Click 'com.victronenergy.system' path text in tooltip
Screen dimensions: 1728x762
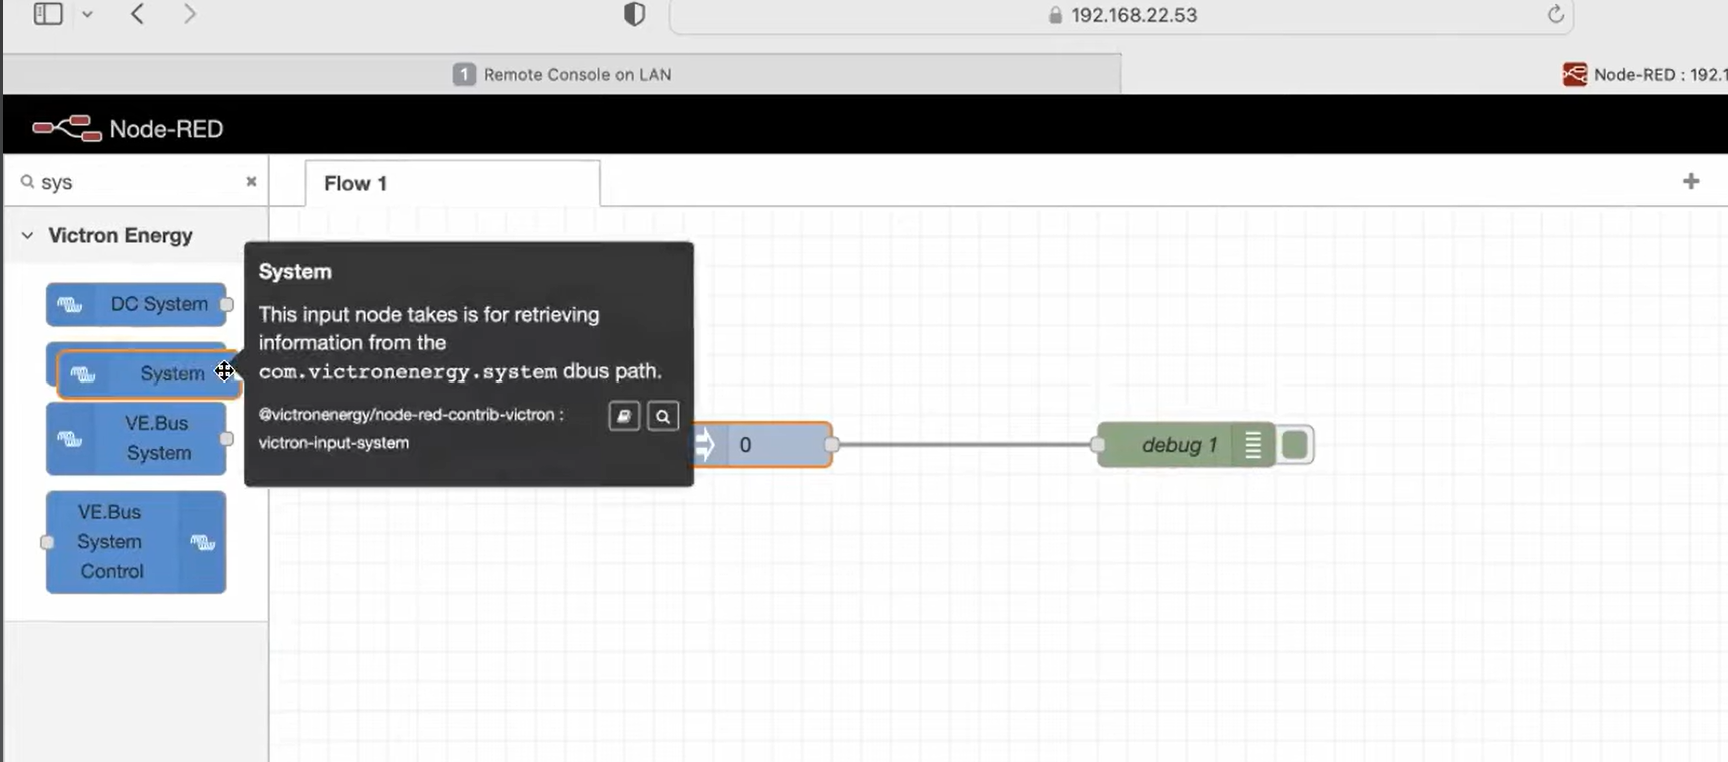[x=408, y=372]
